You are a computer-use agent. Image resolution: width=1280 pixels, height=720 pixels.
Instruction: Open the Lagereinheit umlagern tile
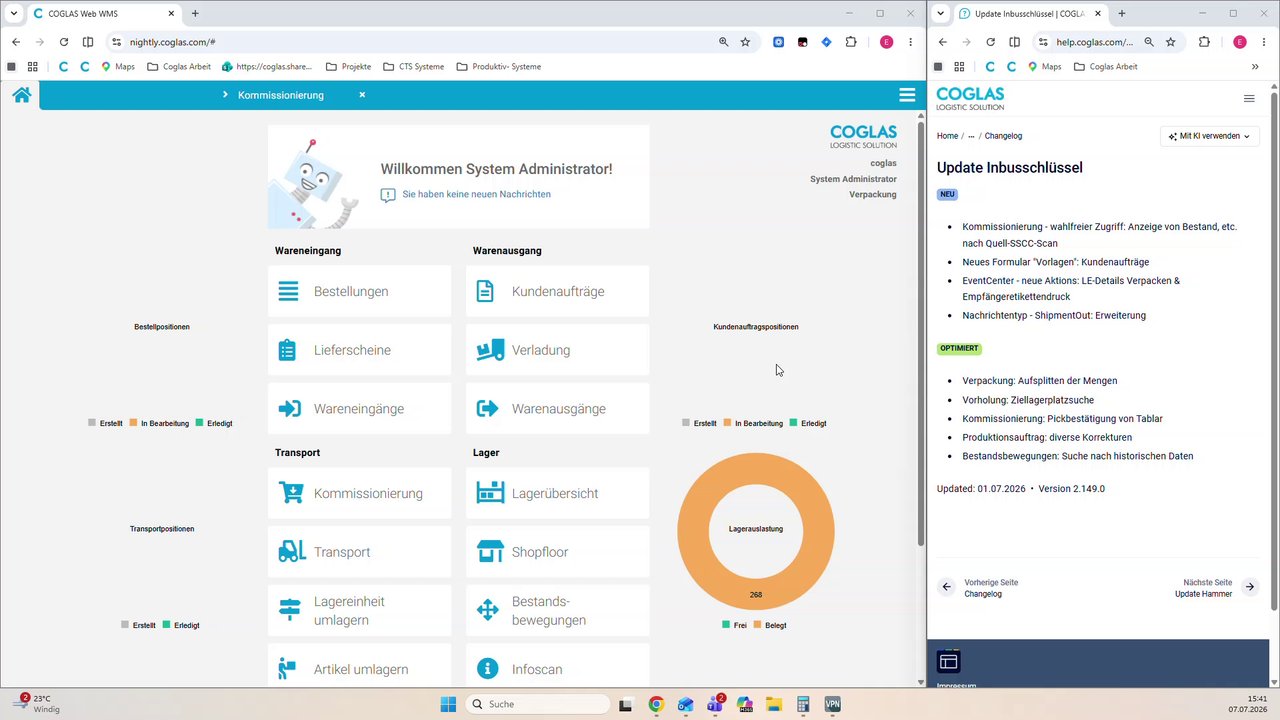pos(359,610)
